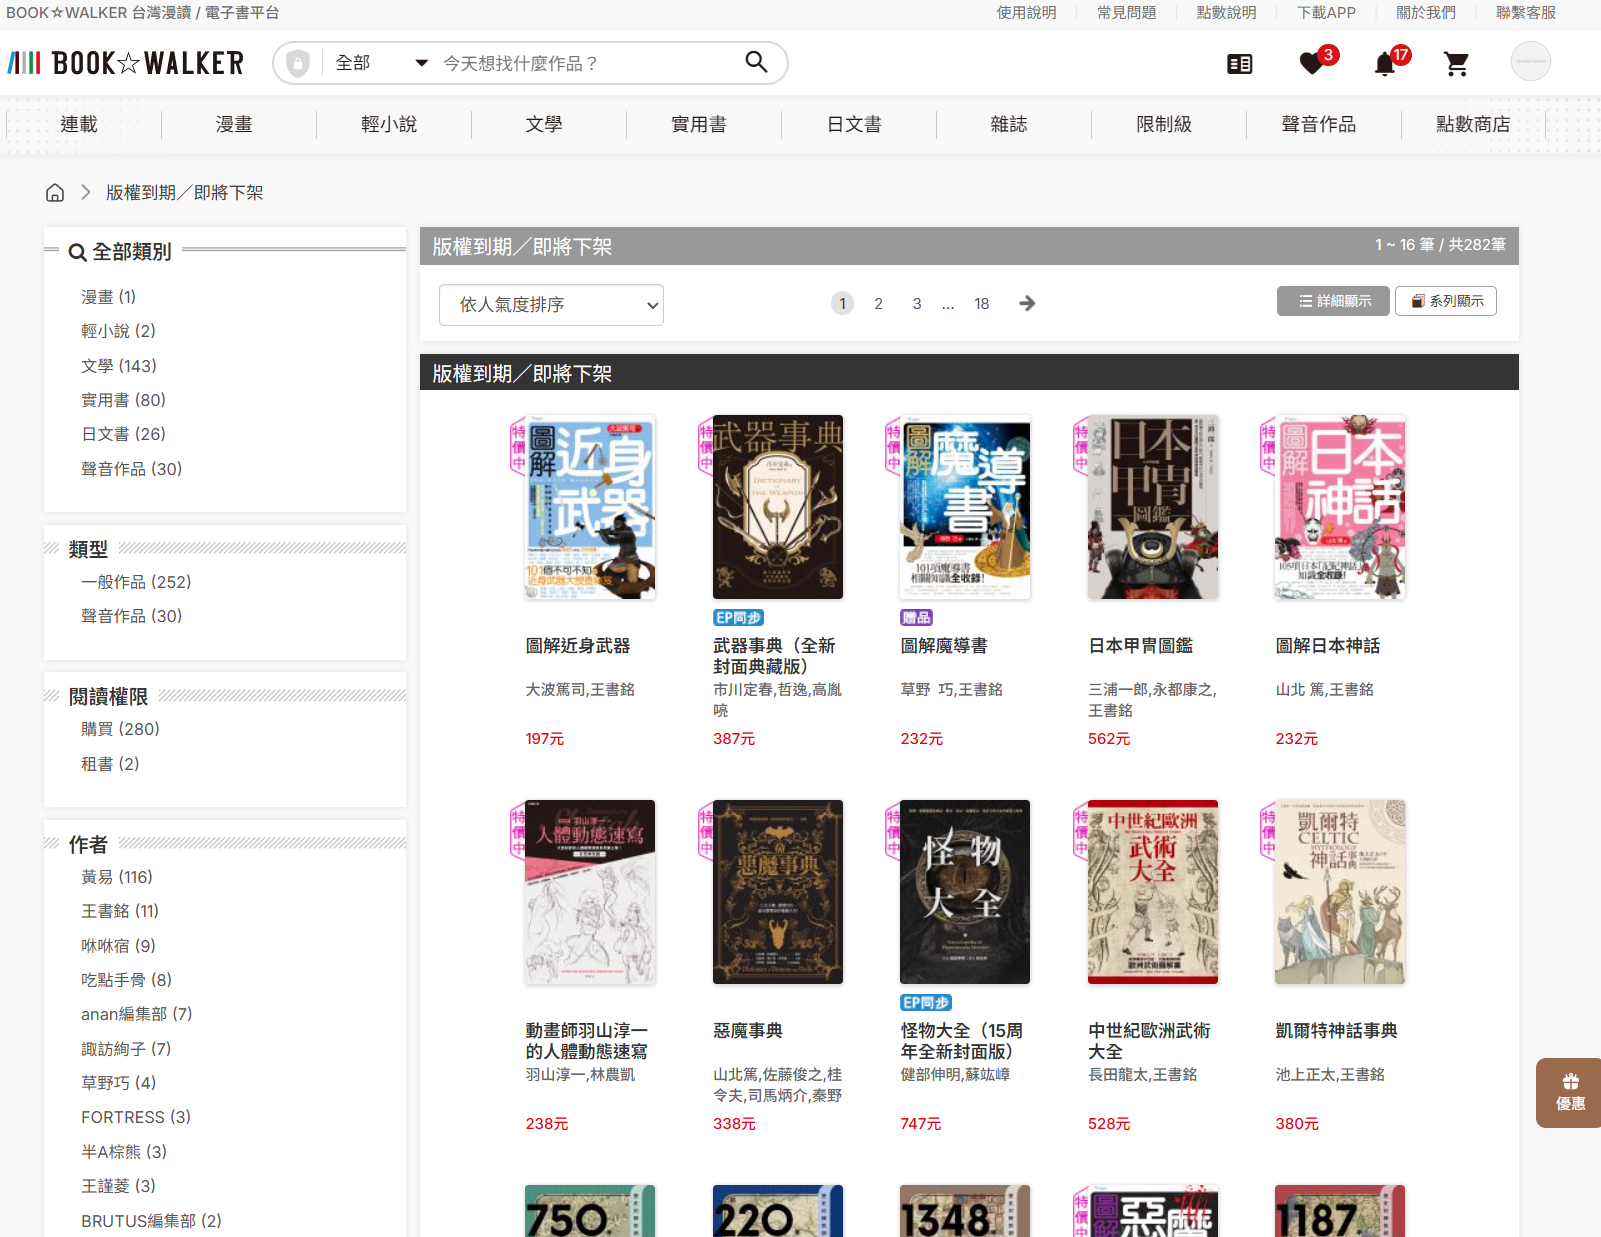Click the 贈品 badge under 圖解魔導書
Image resolution: width=1601 pixels, height=1237 pixels.
(x=917, y=618)
